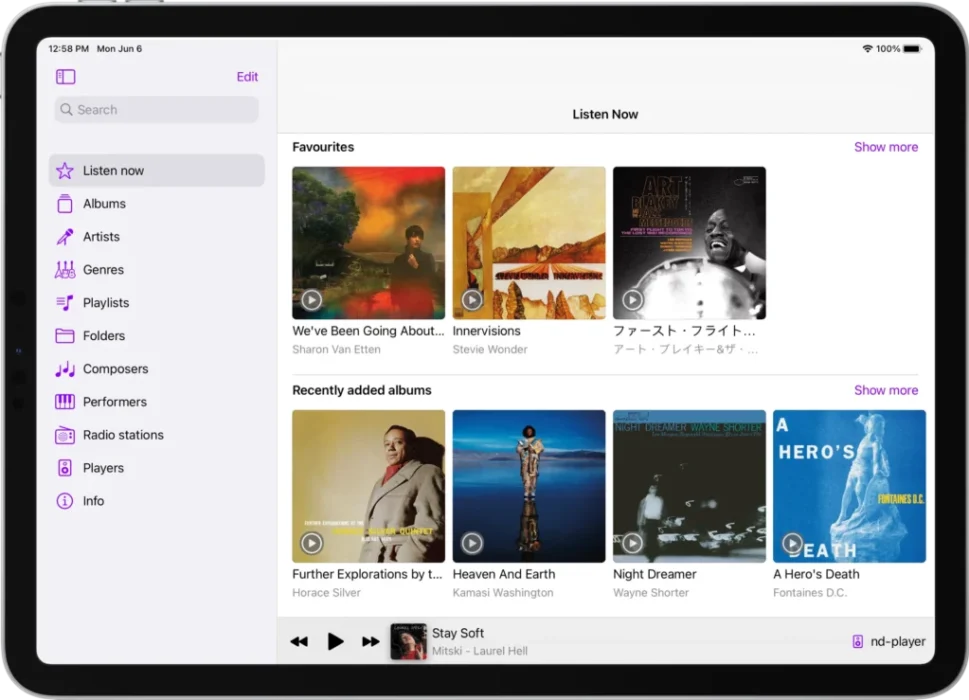Click the Artists microphone icon

point(64,237)
